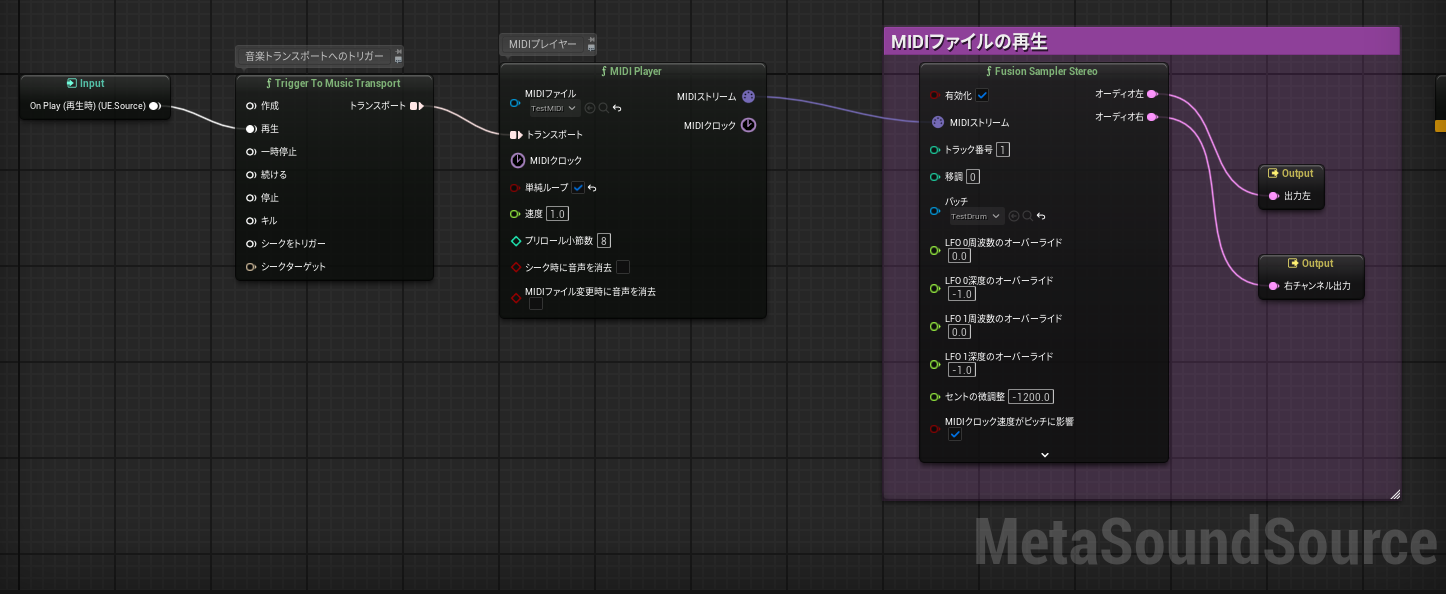This screenshot has height=594, width=1446.
Task: Click the 右チャンネル出力 input pin
Action: coord(1273,286)
